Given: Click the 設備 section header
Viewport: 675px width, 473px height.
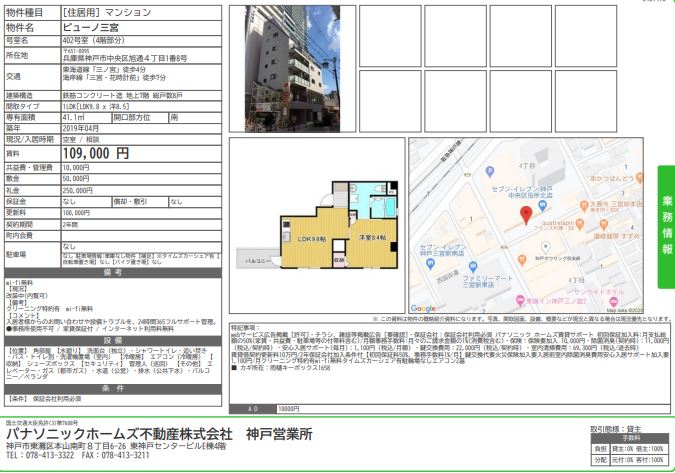Looking at the screenshot, I should click(113, 340).
